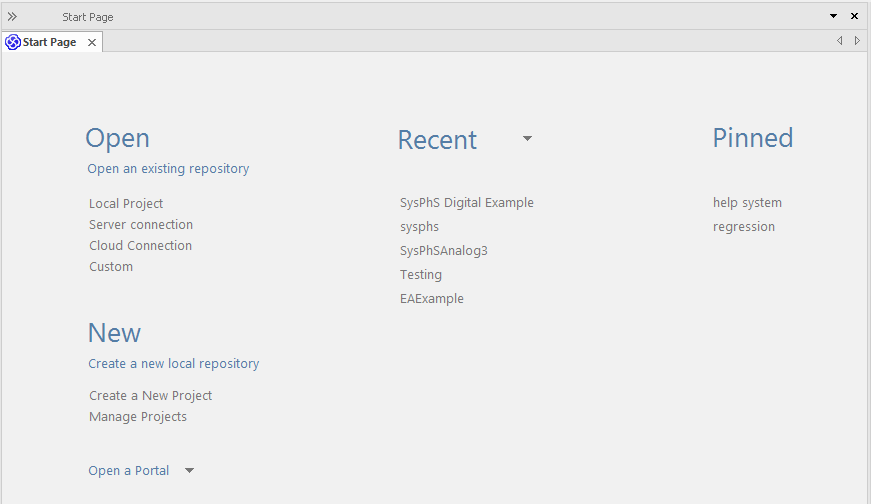Choose Server connection option
The height and width of the screenshot is (504, 871).
pos(141,225)
